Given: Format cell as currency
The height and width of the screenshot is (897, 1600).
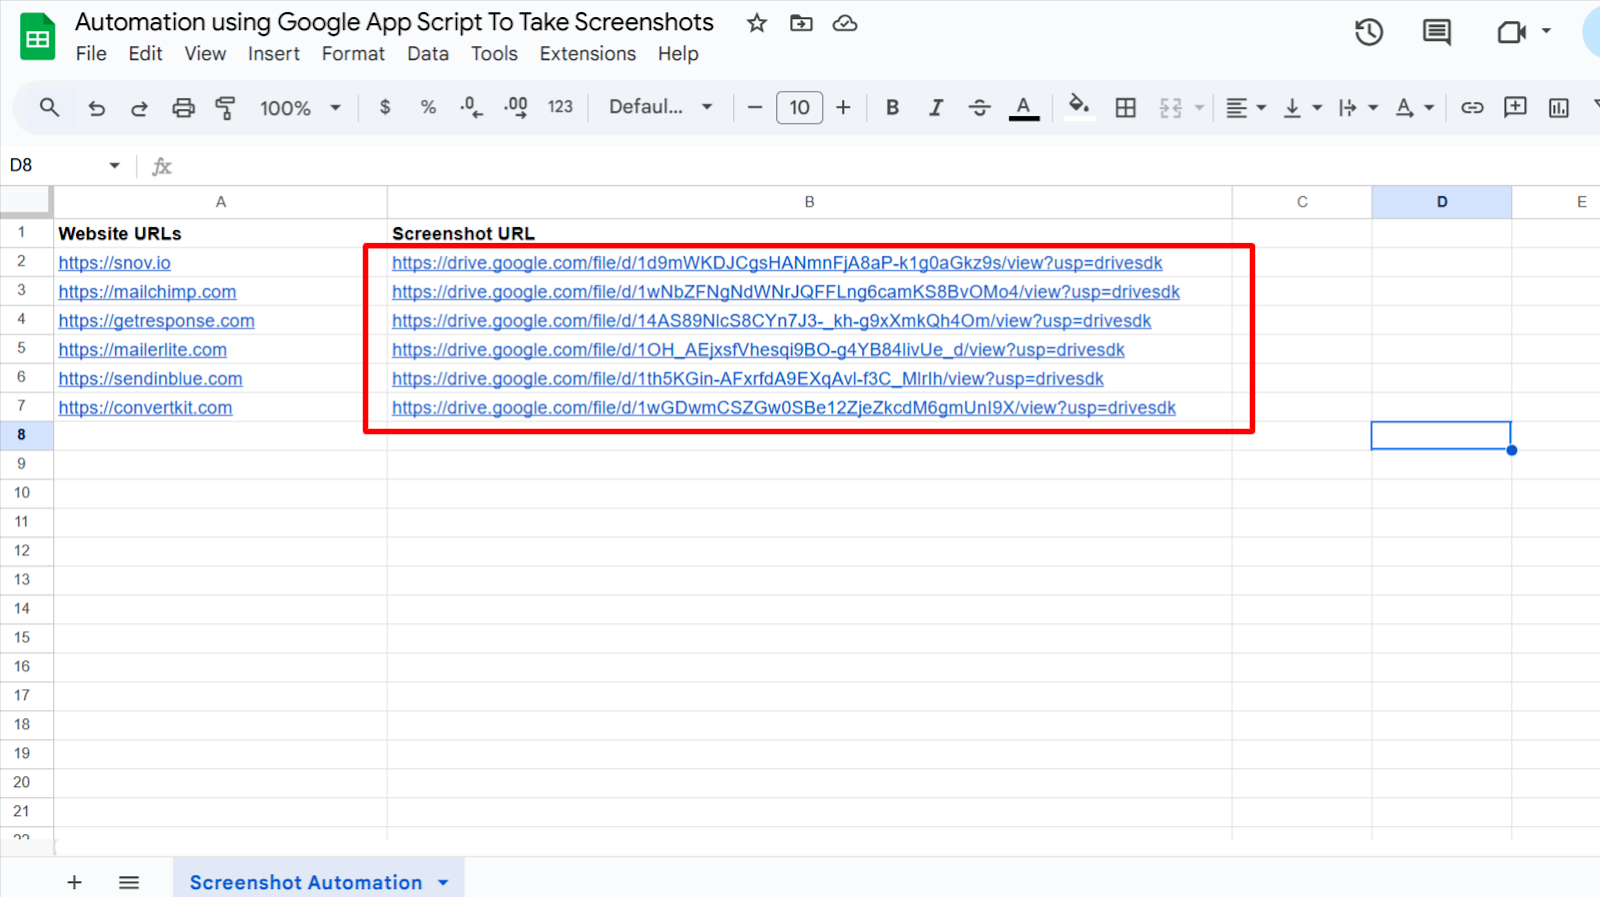Looking at the screenshot, I should tap(385, 107).
